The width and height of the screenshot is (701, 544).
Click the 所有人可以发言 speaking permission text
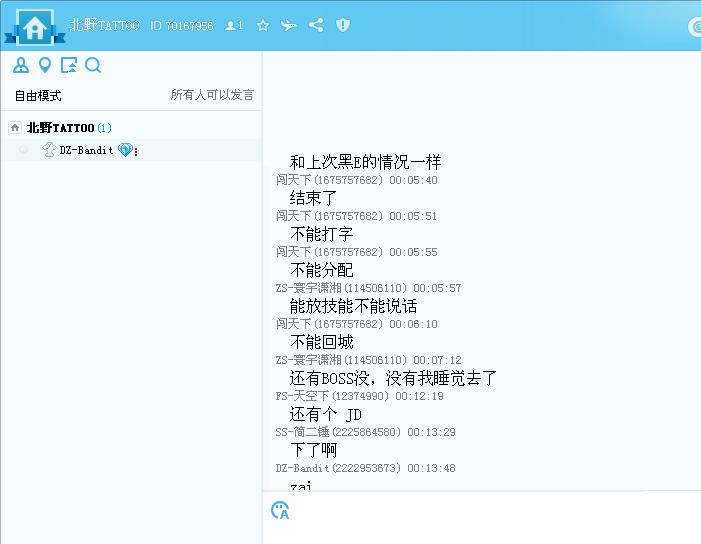[212, 95]
